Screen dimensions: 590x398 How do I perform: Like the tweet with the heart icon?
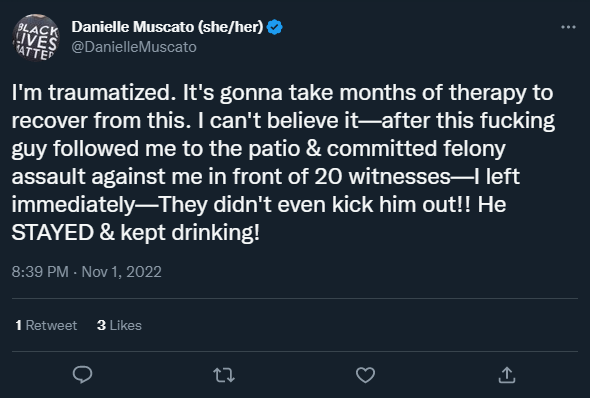click(x=365, y=375)
